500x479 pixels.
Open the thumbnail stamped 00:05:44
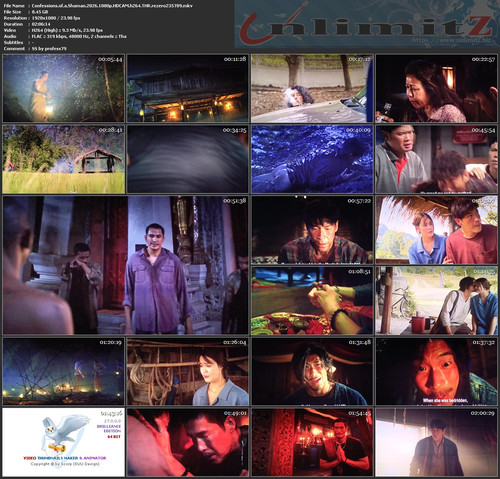[63, 88]
